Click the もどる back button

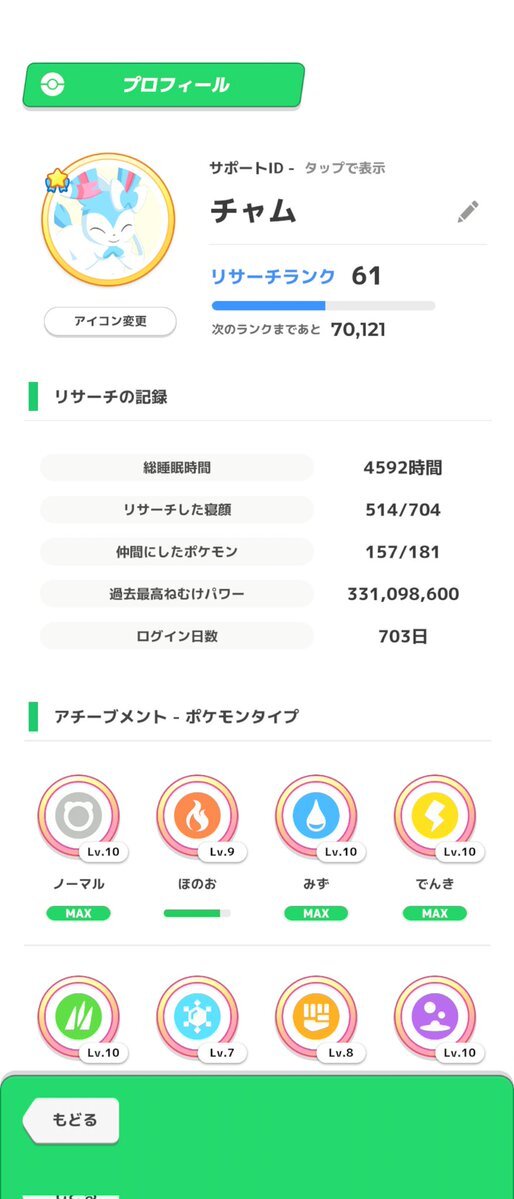[70, 1120]
